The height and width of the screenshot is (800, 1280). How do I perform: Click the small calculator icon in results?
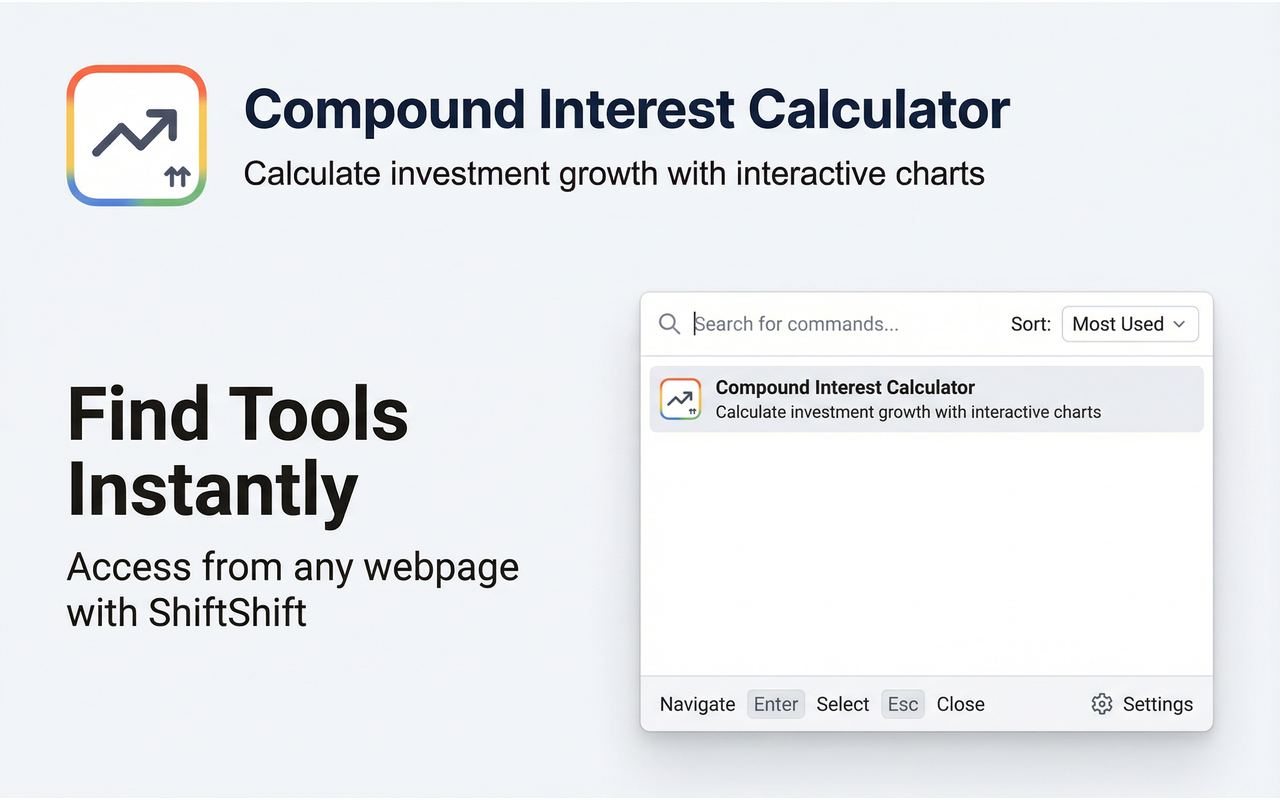pyautogui.click(x=681, y=399)
